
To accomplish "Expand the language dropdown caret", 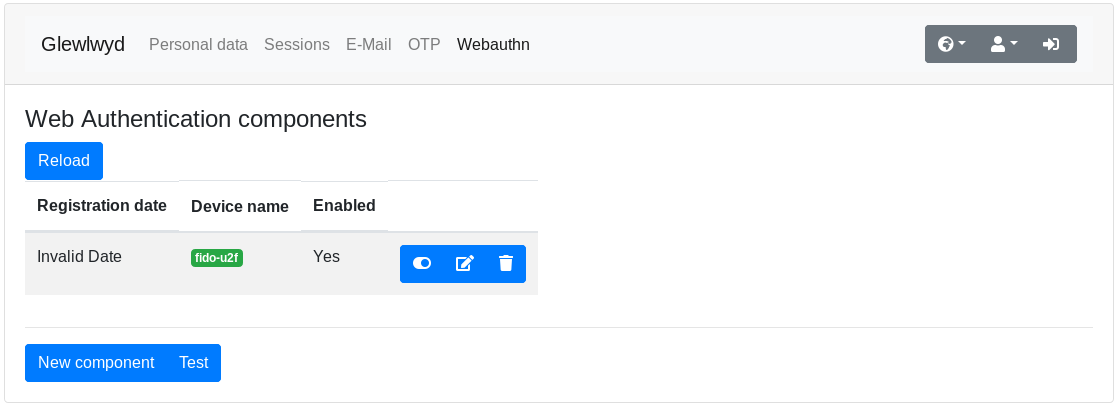I will pos(962,43).
